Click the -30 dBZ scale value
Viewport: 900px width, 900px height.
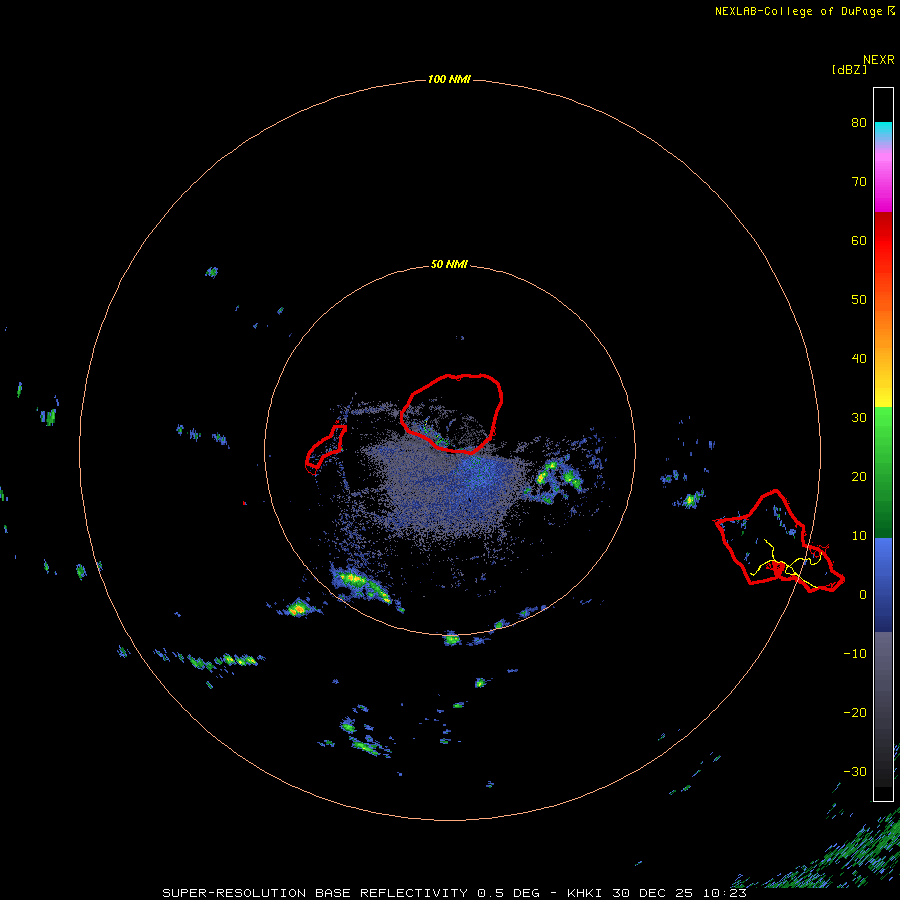click(855, 772)
